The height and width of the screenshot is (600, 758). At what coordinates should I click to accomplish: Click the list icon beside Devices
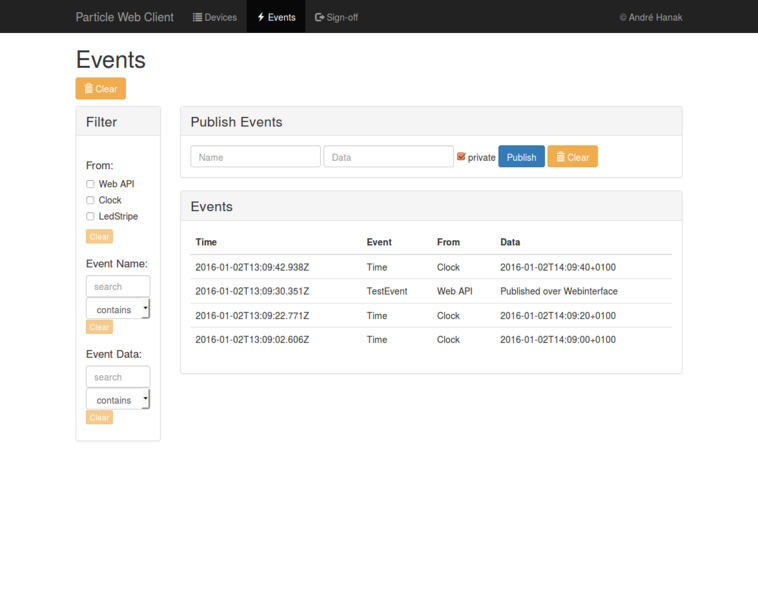click(198, 17)
